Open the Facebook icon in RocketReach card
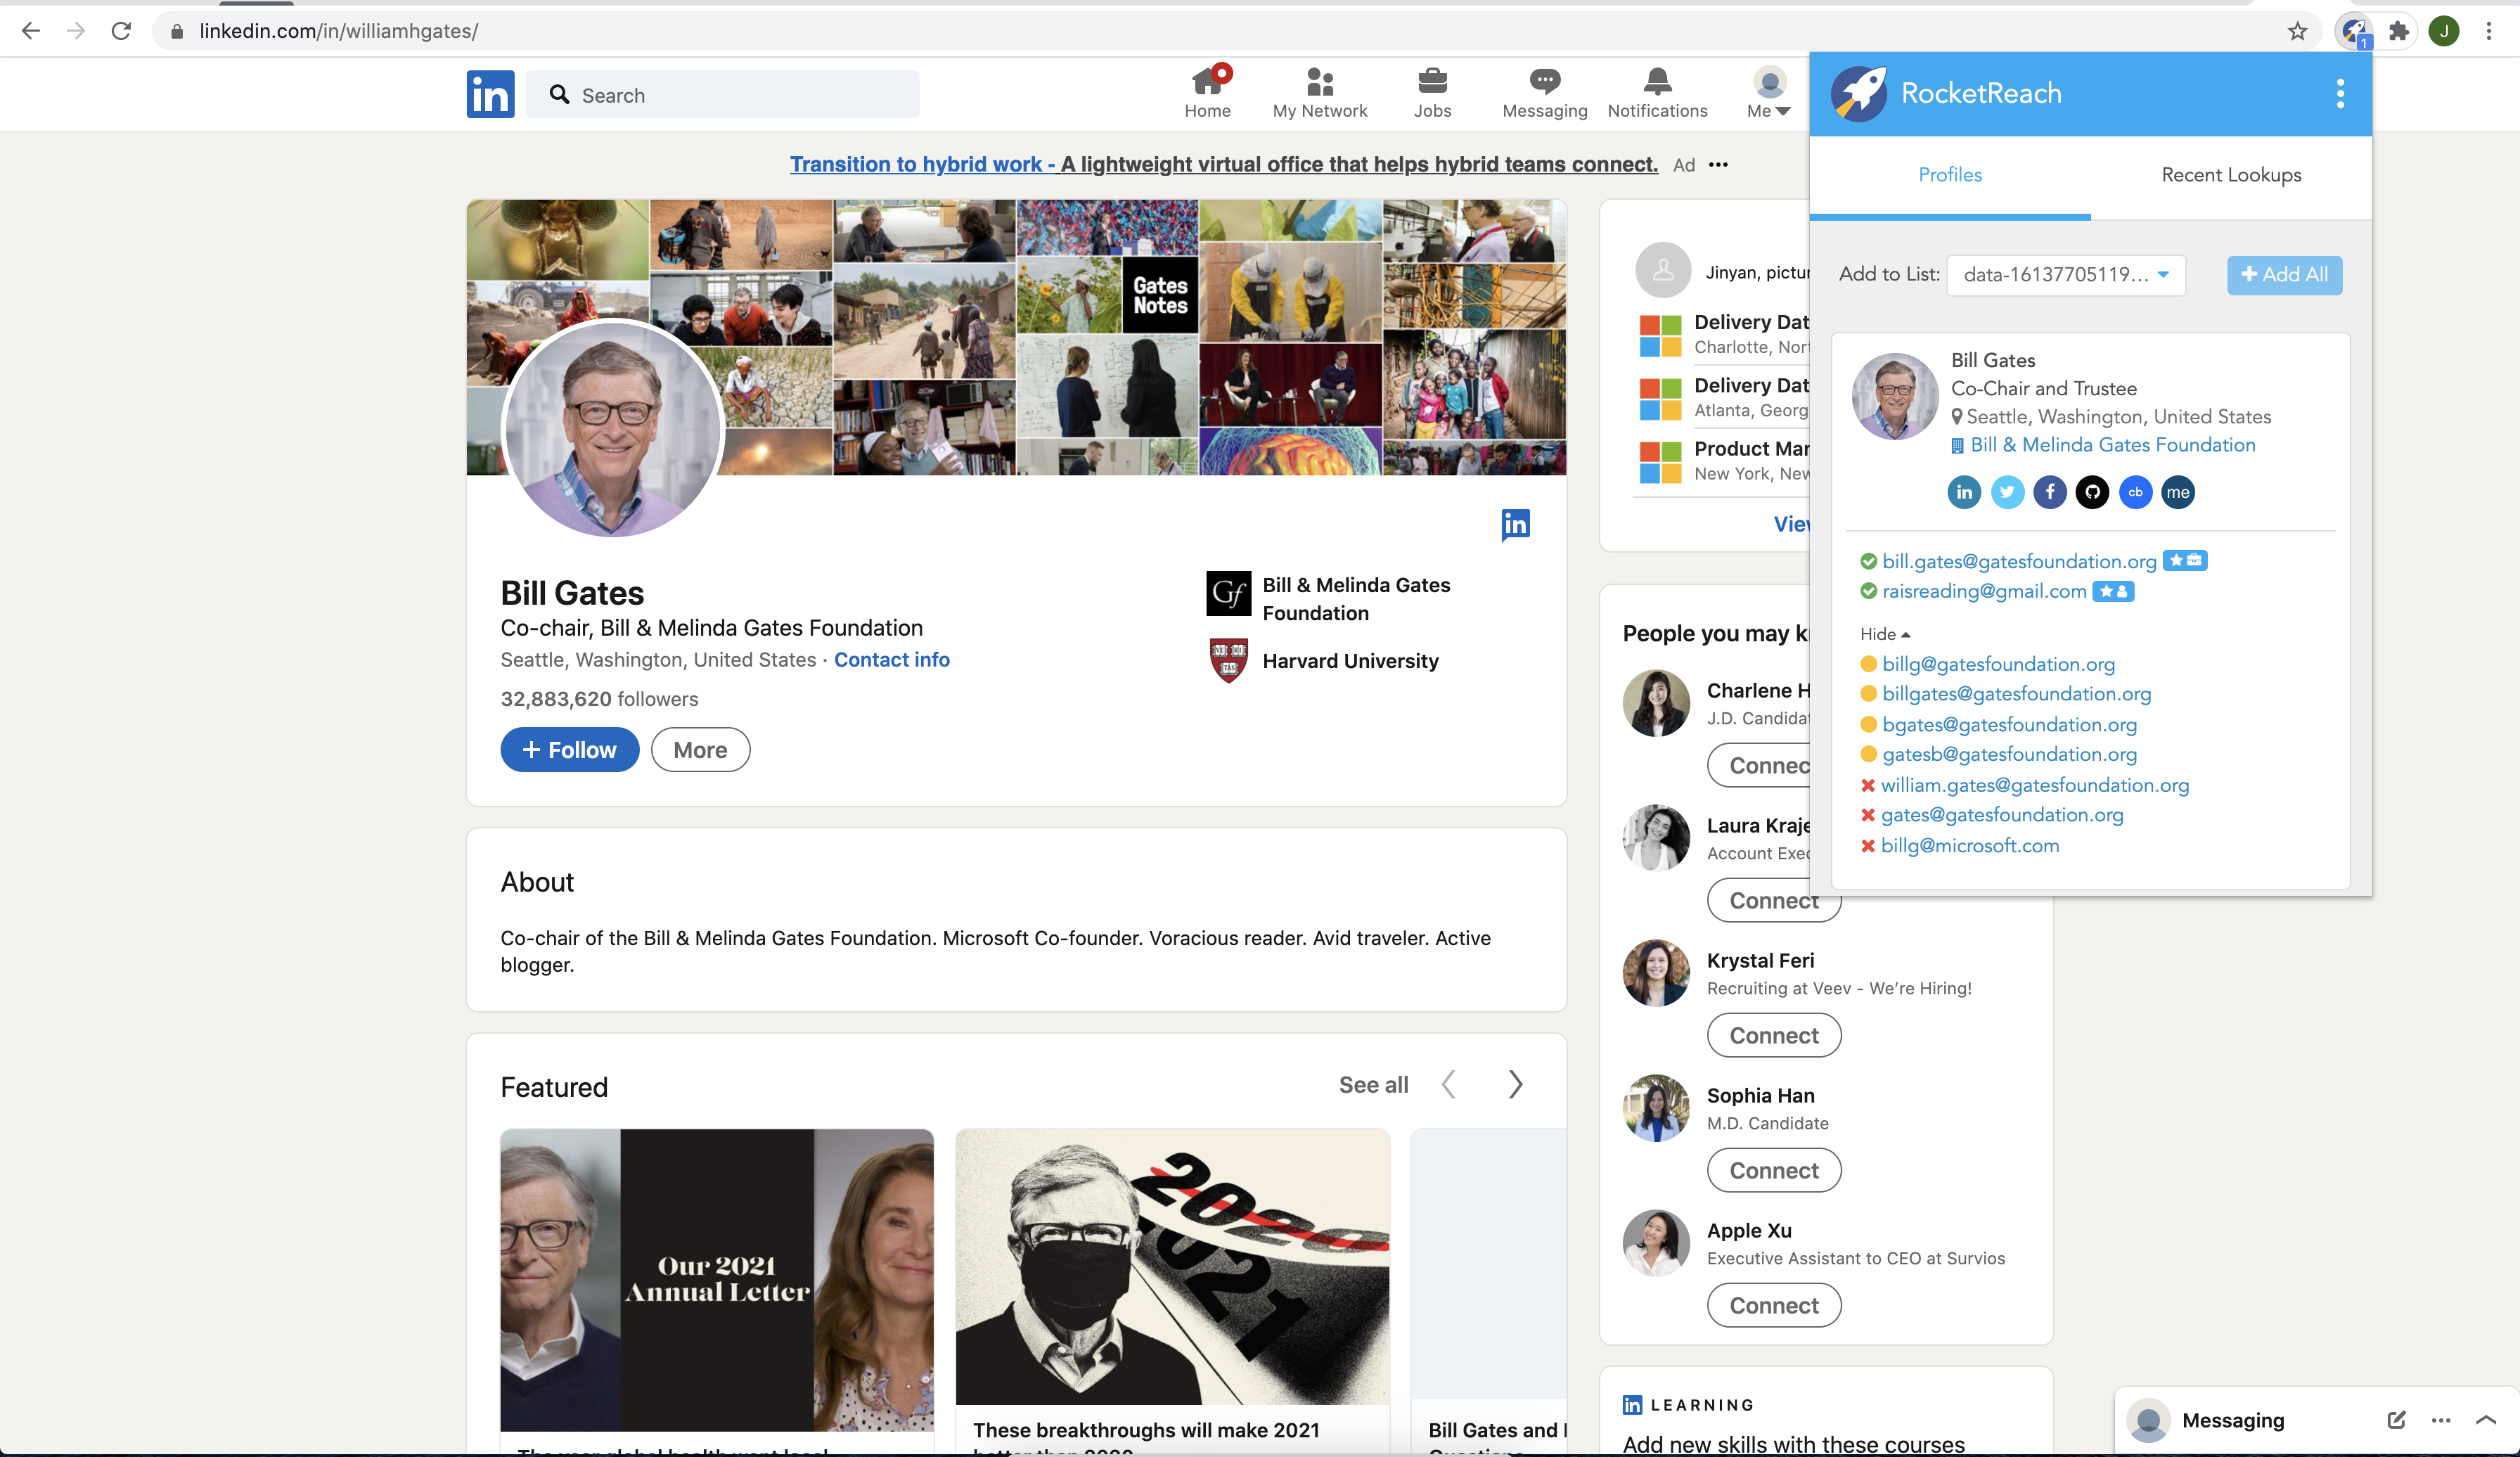The height and width of the screenshot is (1457, 2520). tap(2050, 492)
